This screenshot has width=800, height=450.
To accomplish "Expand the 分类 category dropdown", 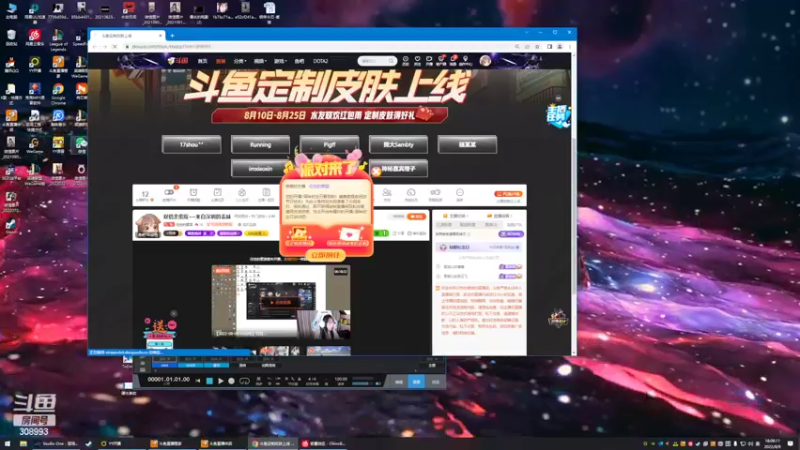I will [240, 61].
